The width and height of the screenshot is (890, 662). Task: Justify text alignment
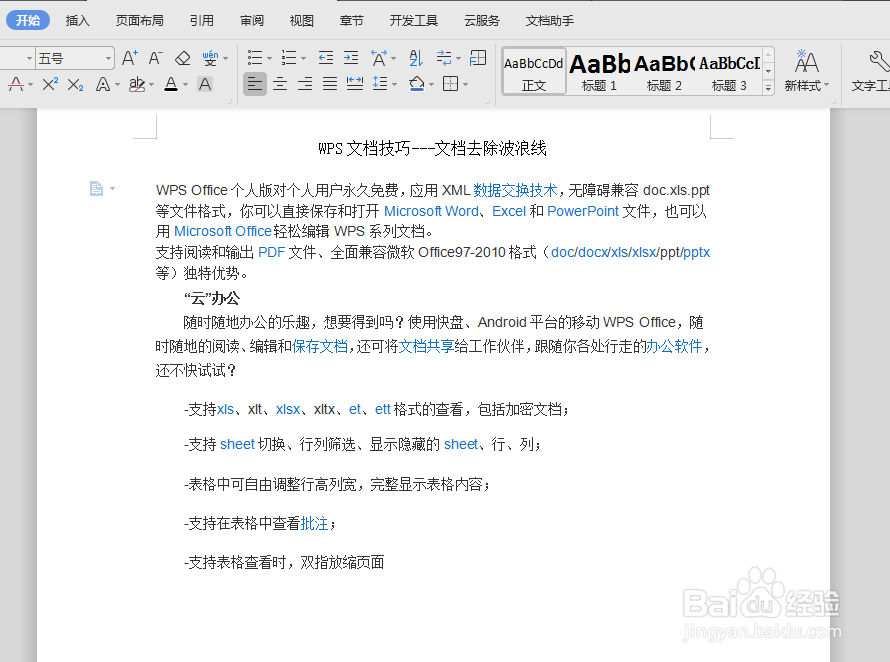[330, 85]
